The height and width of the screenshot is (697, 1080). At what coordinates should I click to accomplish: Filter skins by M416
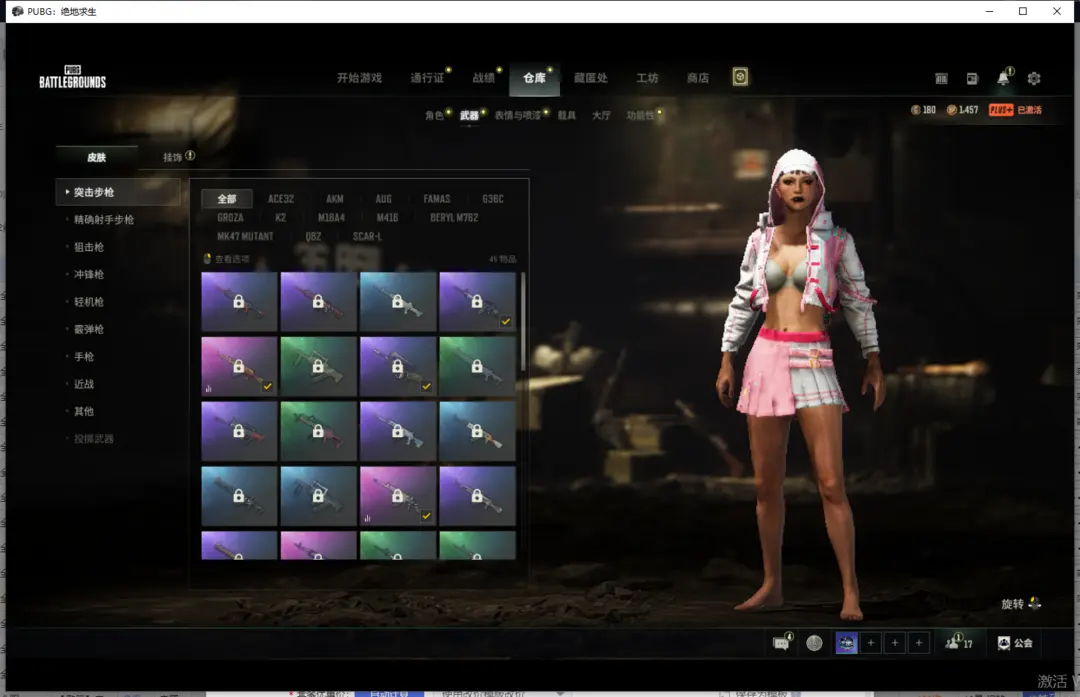(387, 218)
